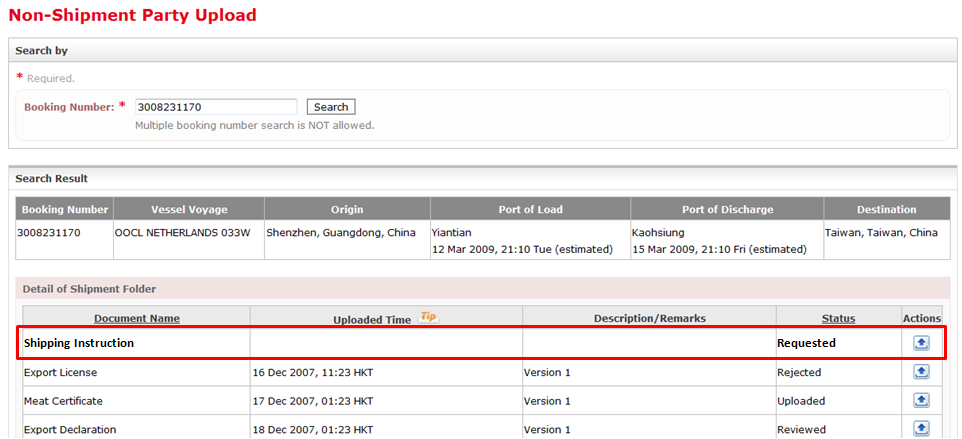
Task: Click the Requested status of Shipping Instruction
Action: [x=806, y=343]
